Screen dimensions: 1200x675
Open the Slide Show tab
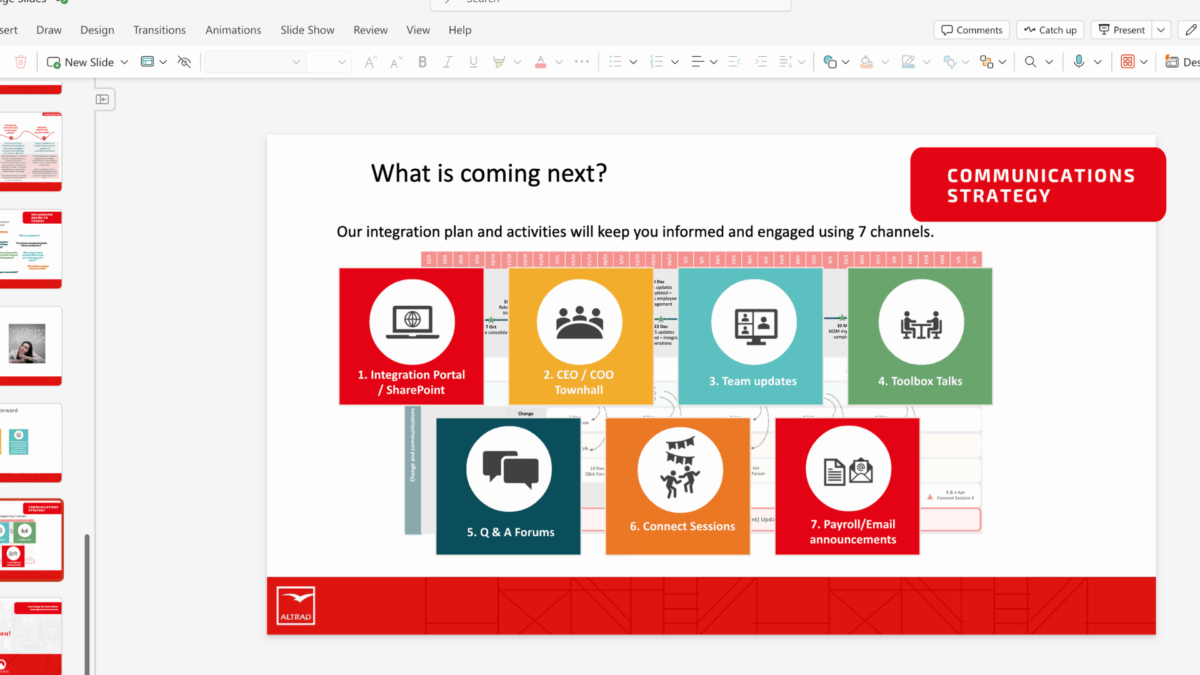coord(308,30)
